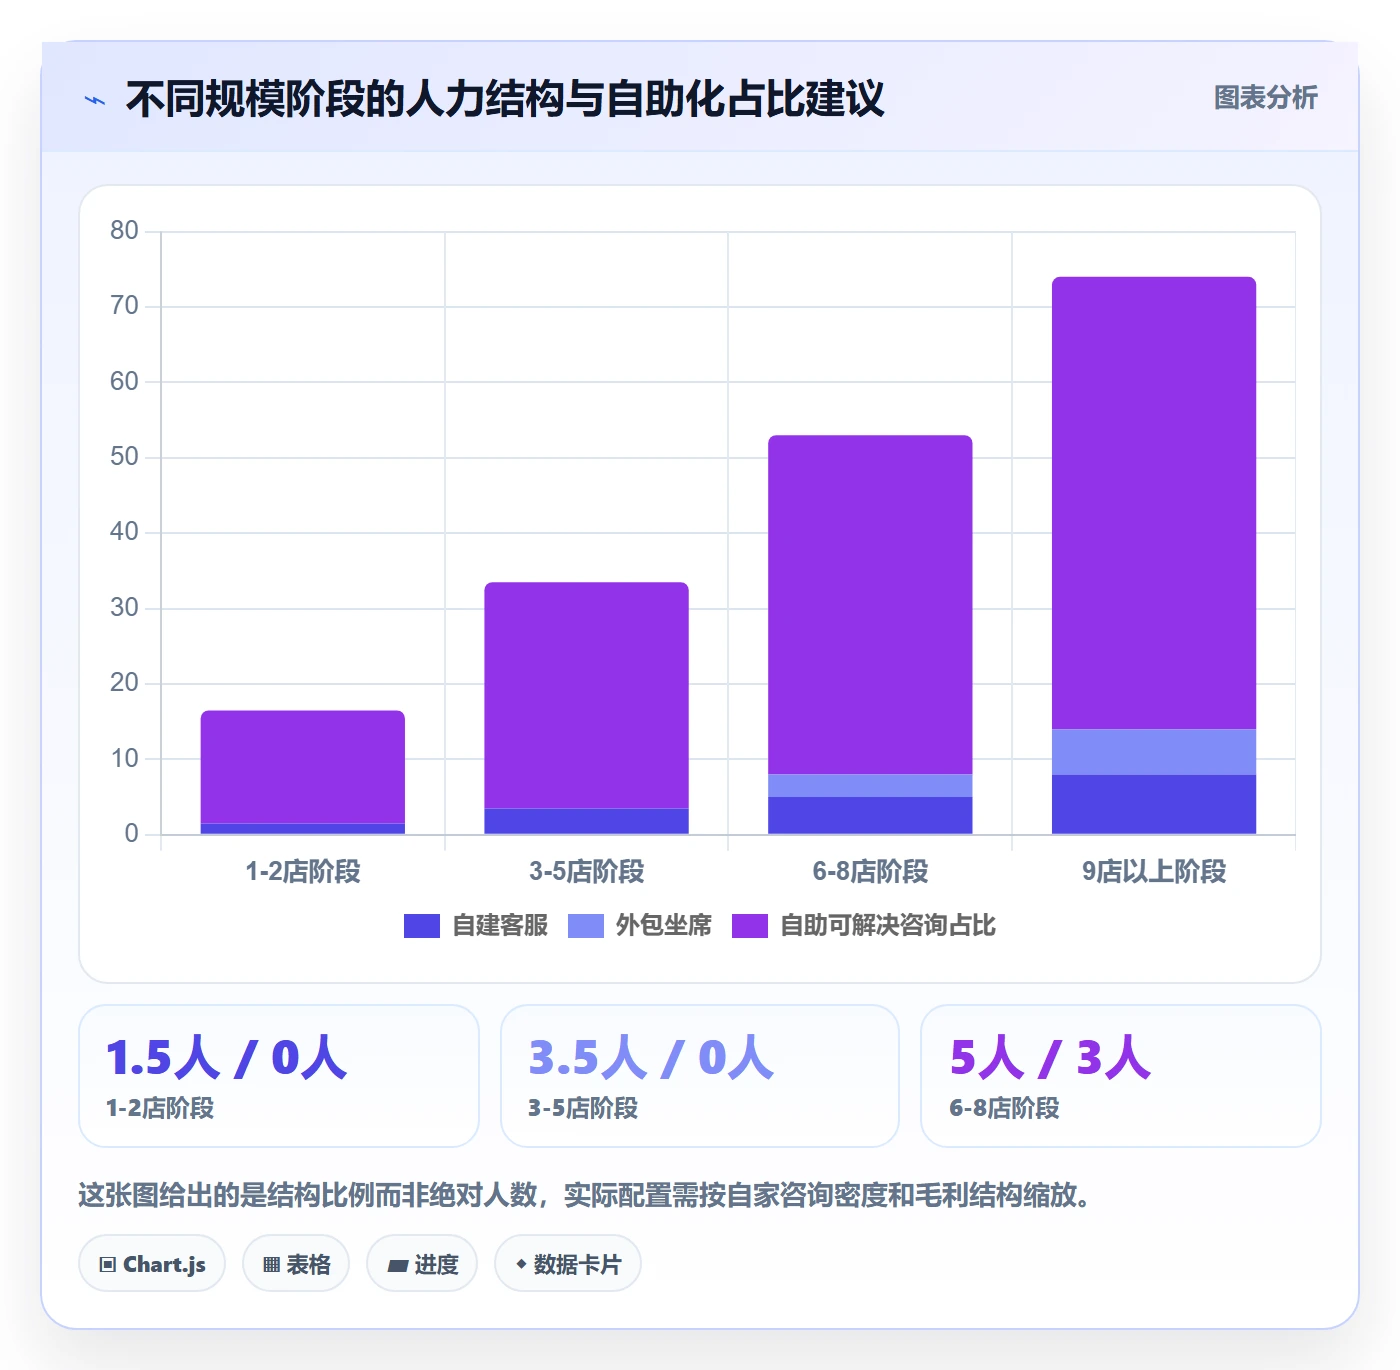The image size is (1400, 1370).
Task: Click the y-axis value 50
Action: [124, 457]
